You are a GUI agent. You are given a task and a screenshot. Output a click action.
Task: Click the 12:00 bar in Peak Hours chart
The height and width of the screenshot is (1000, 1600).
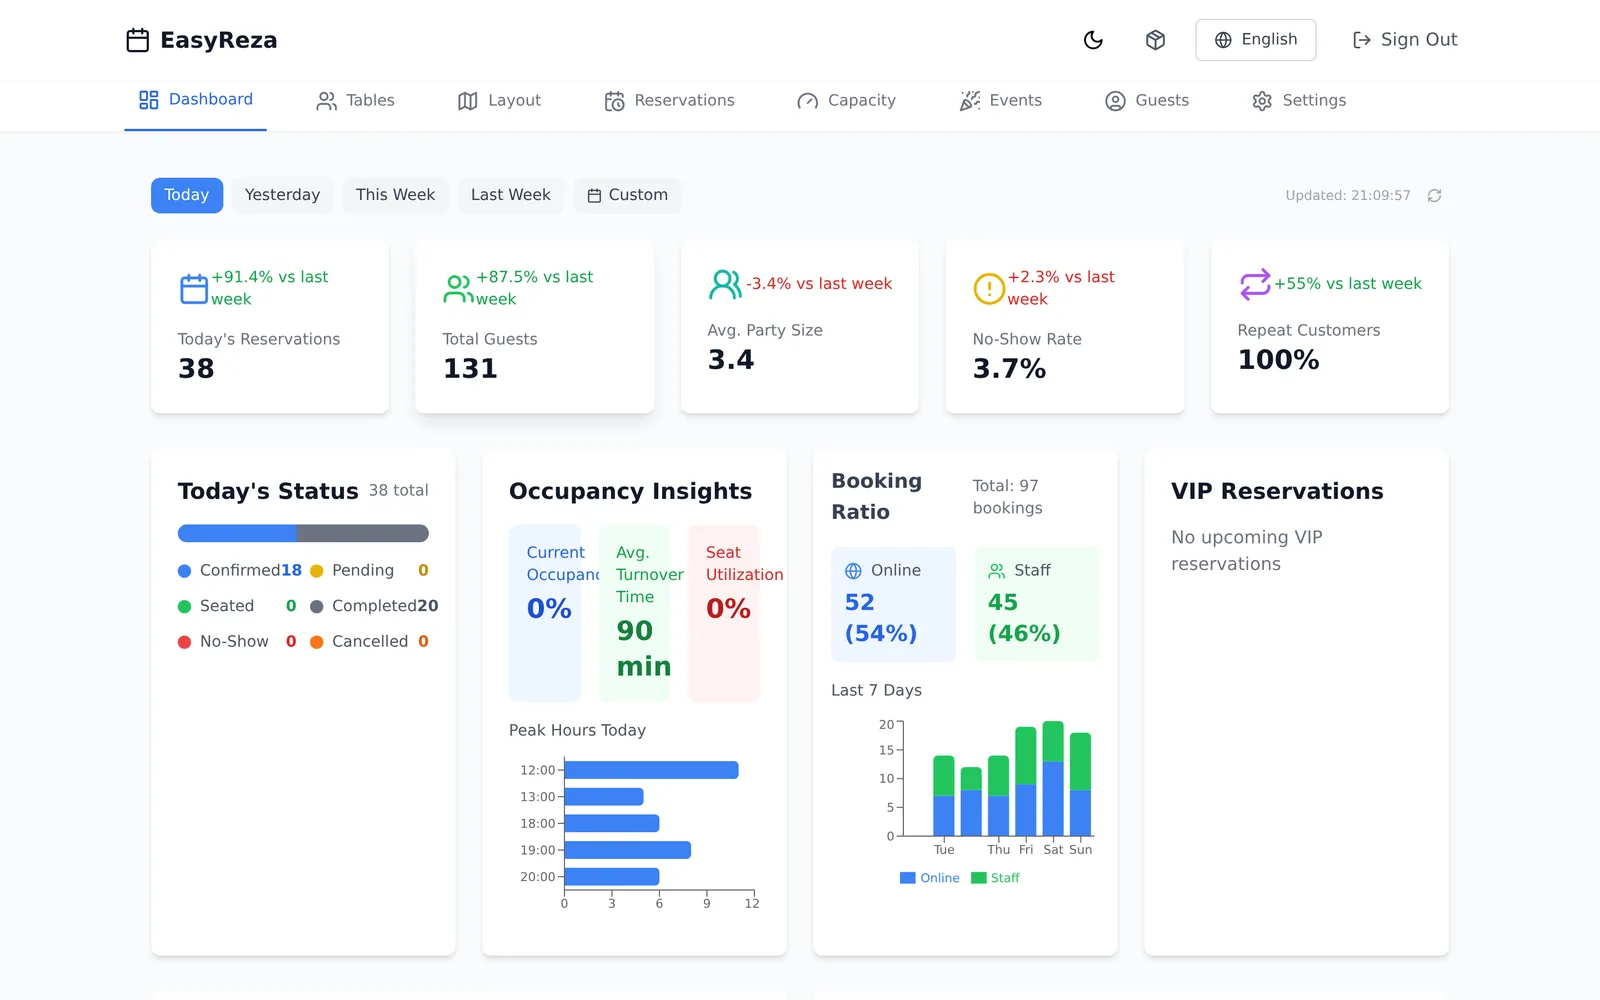651,770
